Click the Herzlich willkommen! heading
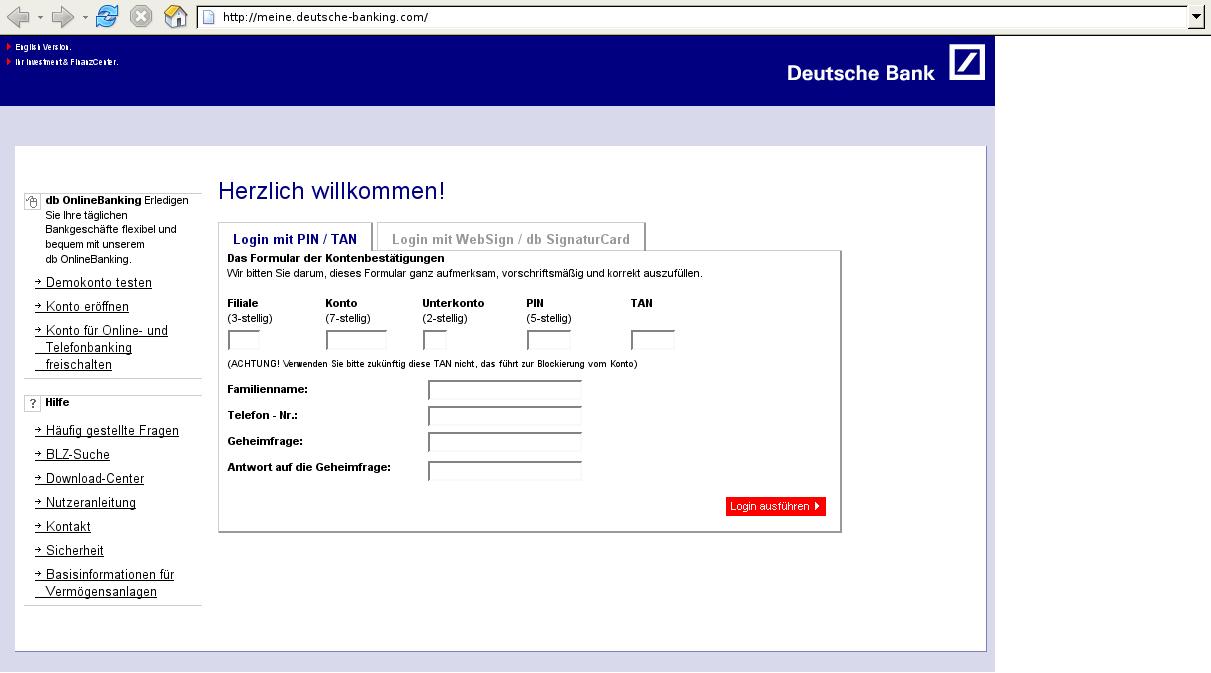 point(332,191)
